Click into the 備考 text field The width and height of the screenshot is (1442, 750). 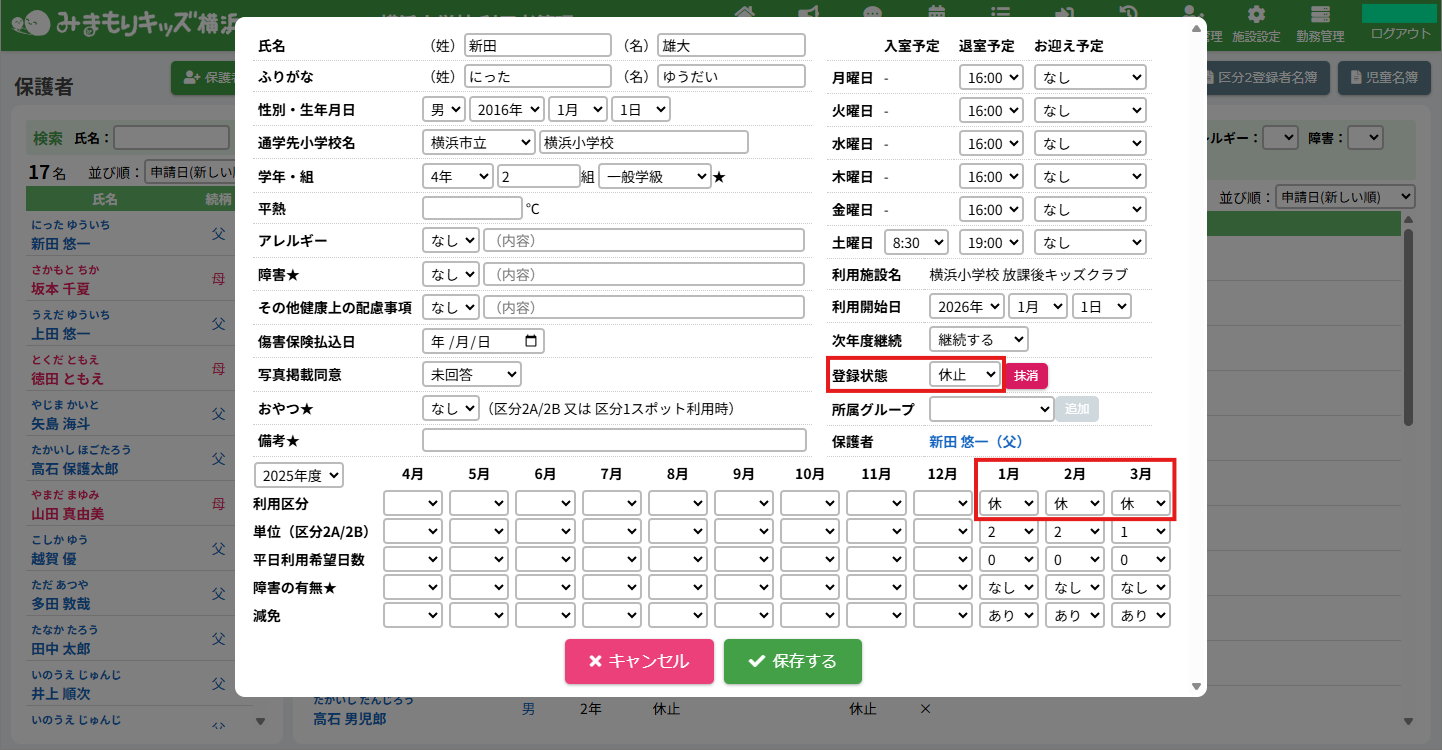(x=614, y=440)
